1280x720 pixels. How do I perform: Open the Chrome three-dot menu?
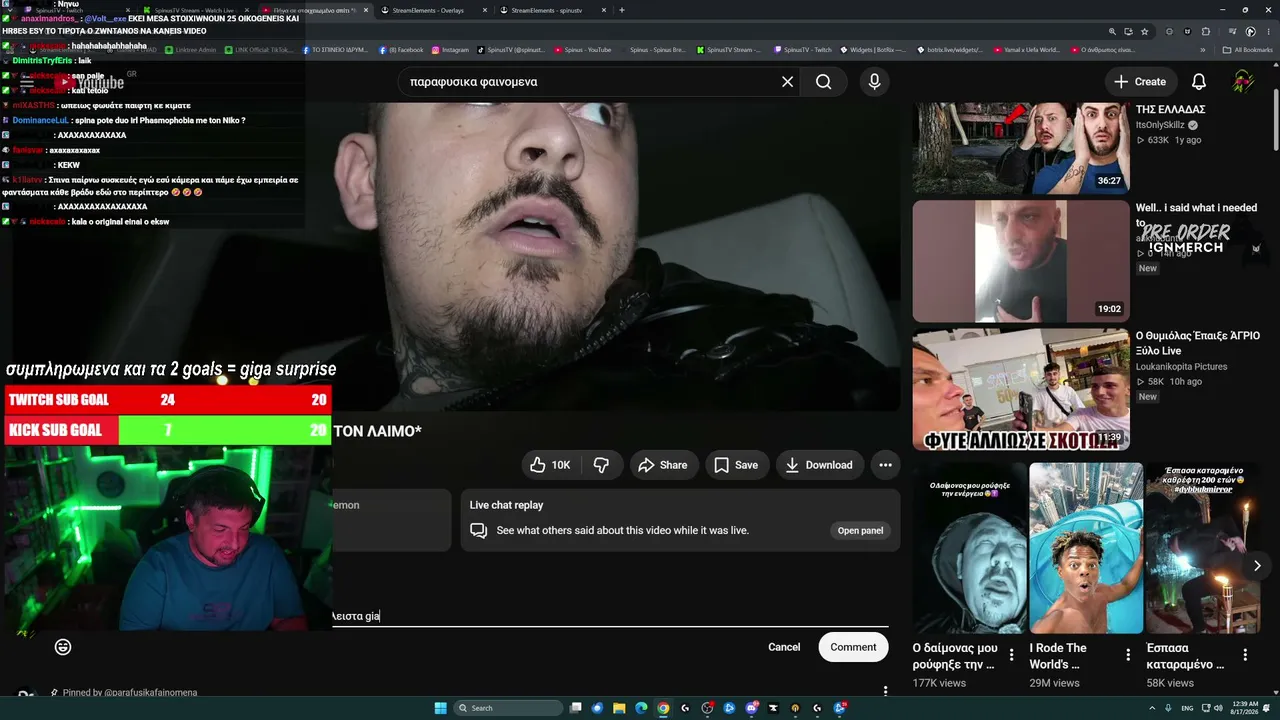coord(1268,31)
